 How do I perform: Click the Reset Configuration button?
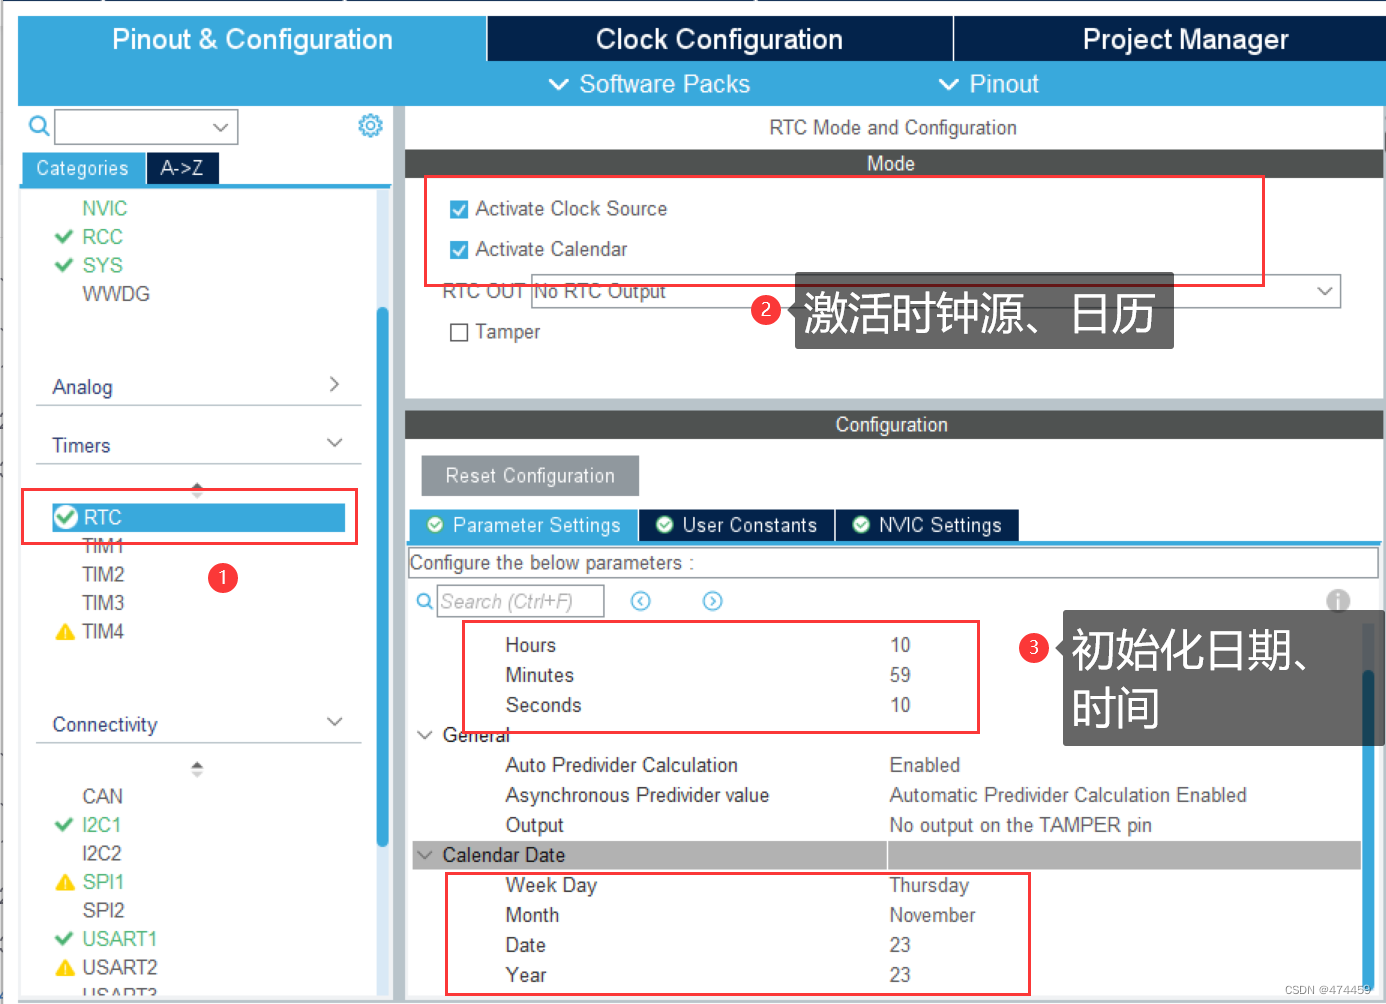click(x=530, y=476)
